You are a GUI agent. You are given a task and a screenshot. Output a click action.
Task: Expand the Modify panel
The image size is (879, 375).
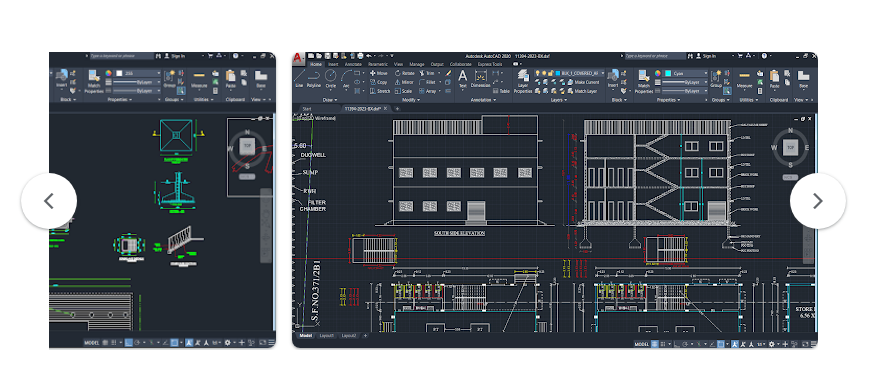point(411,100)
